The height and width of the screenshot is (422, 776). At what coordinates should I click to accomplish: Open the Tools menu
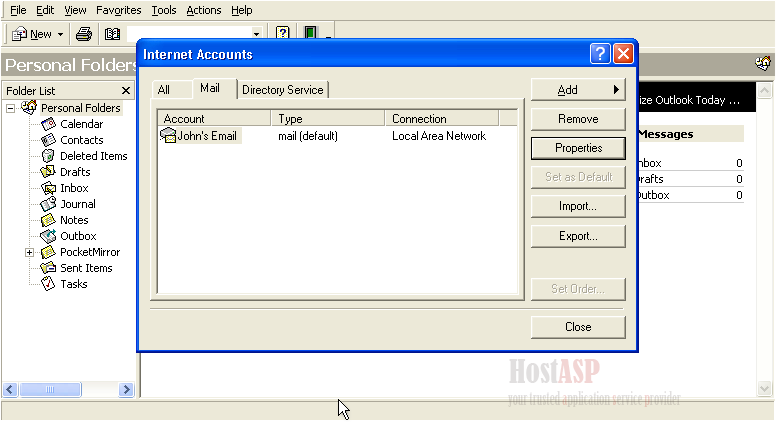click(164, 10)
